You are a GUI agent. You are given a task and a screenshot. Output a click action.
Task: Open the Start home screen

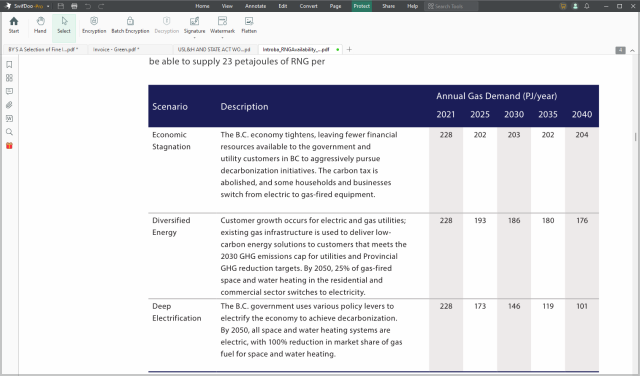pos(14,25)
